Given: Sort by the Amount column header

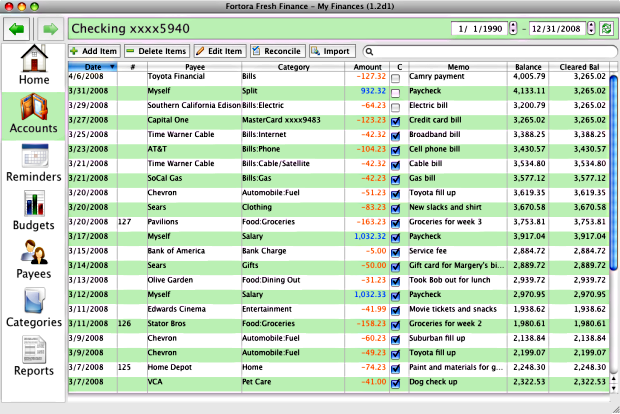Looking at the screenshot, I should 367,67.
